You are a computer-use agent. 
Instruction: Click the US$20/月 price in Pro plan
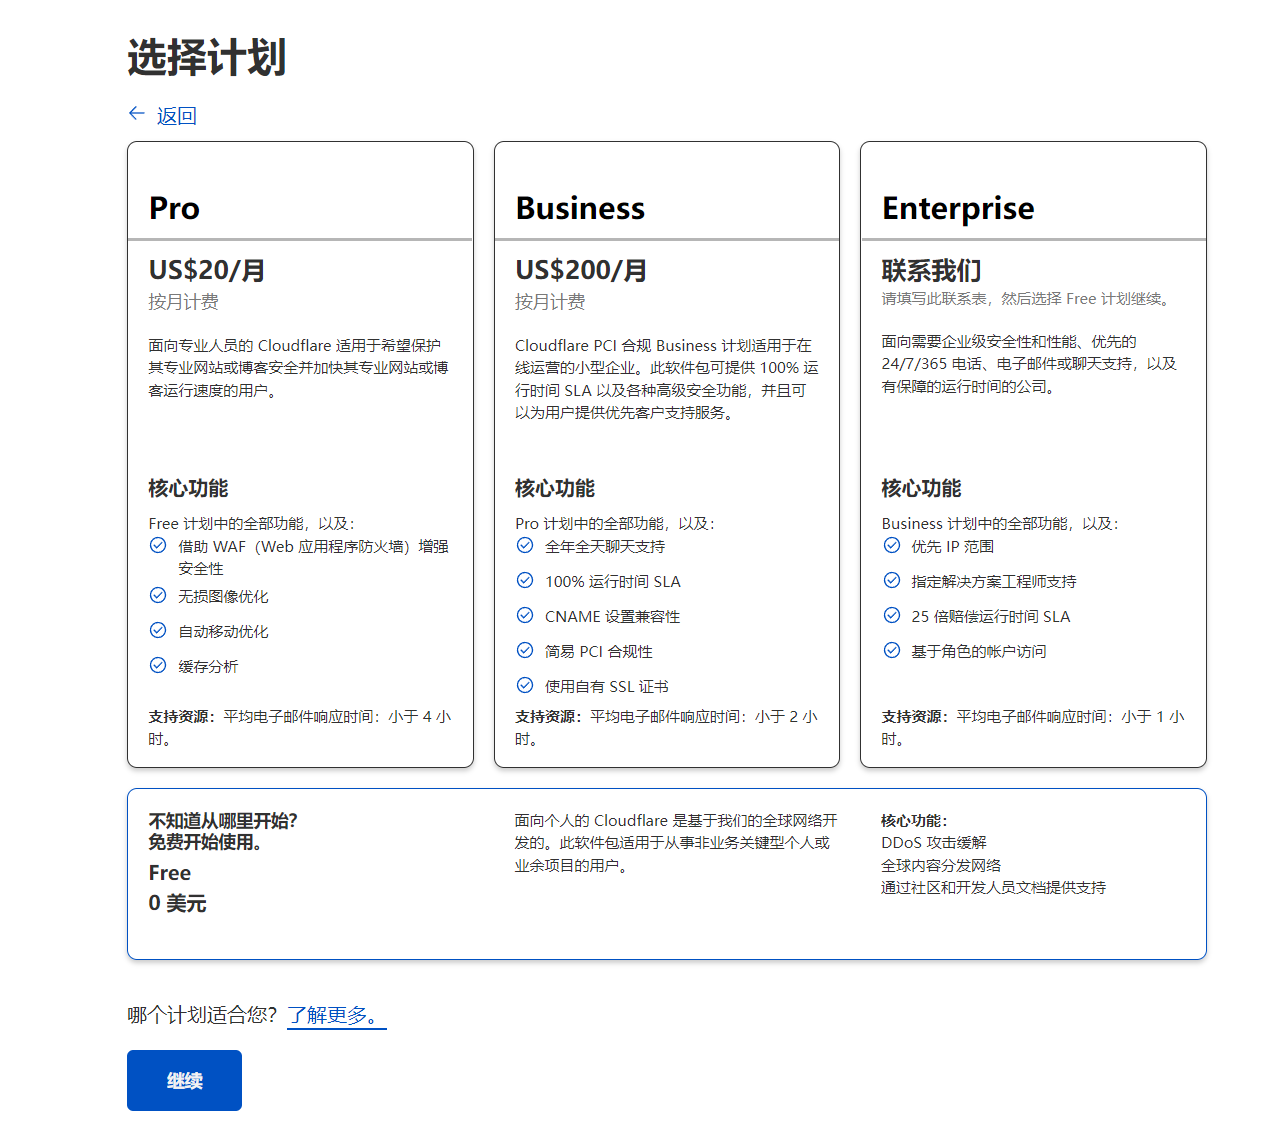[207, 270]
